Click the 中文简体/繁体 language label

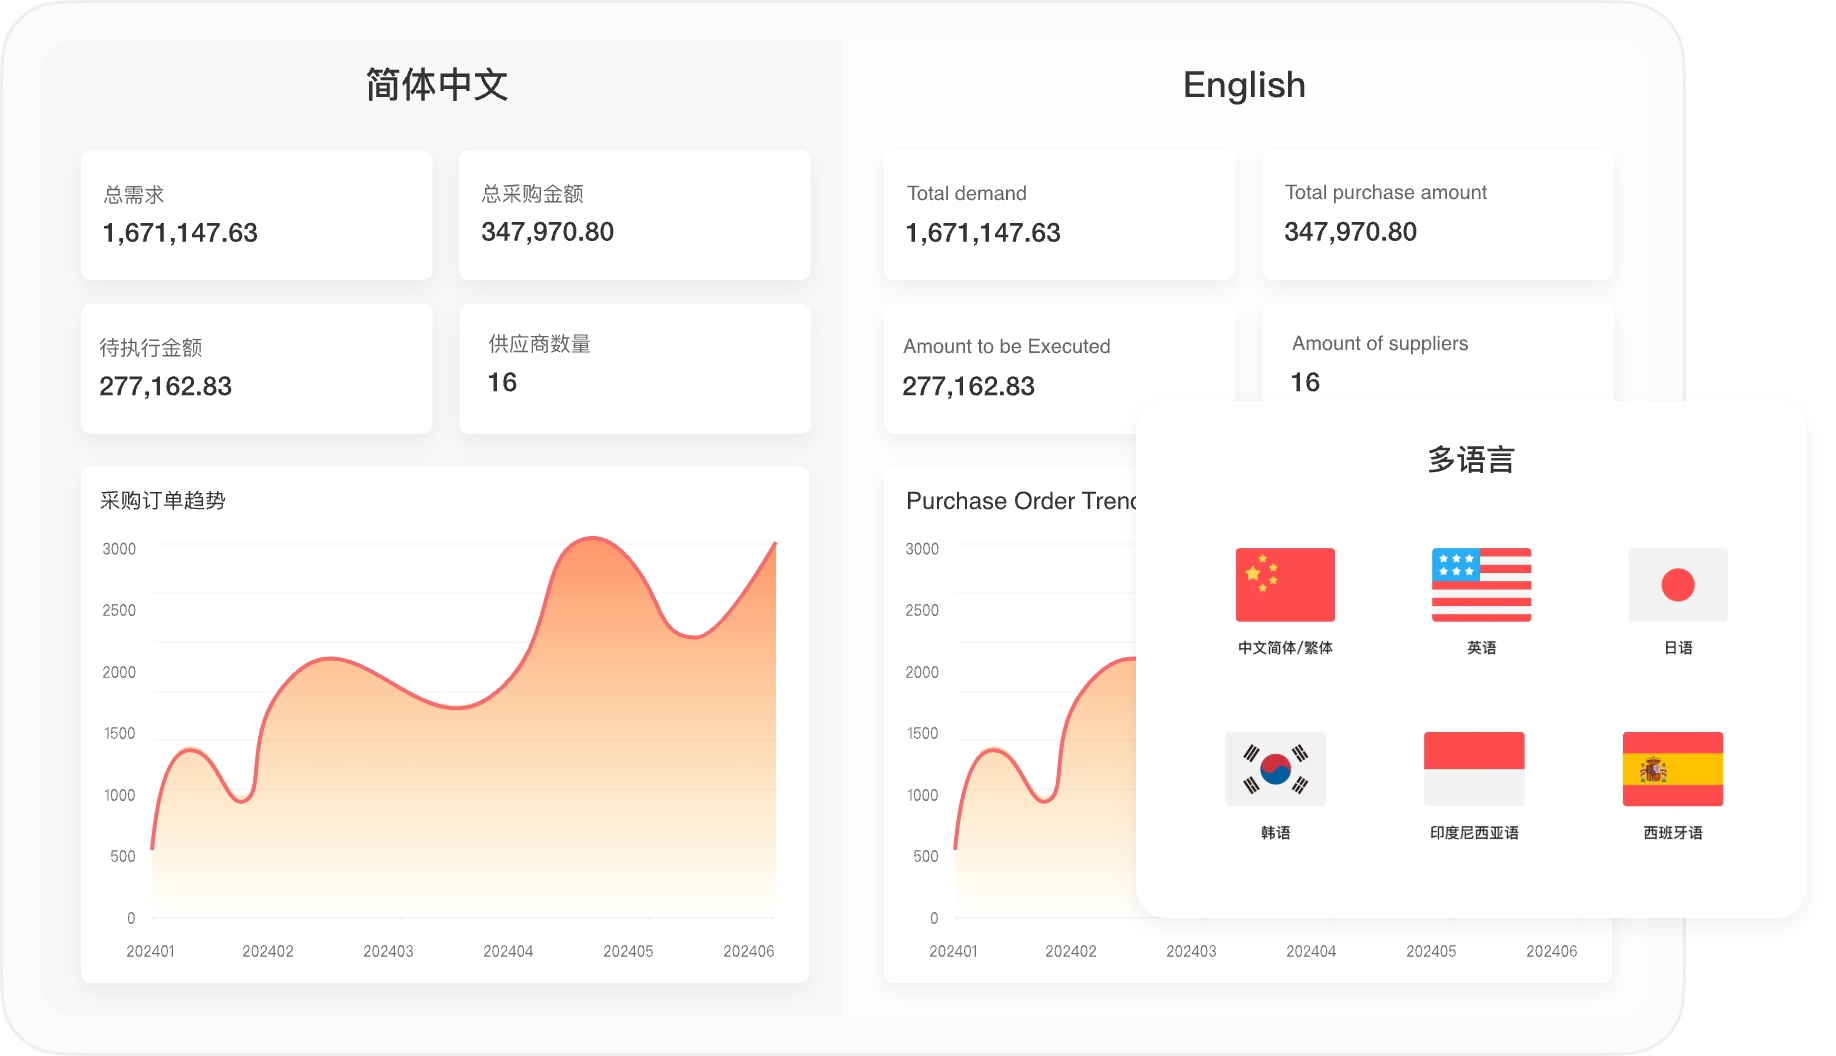point(1285,648)
